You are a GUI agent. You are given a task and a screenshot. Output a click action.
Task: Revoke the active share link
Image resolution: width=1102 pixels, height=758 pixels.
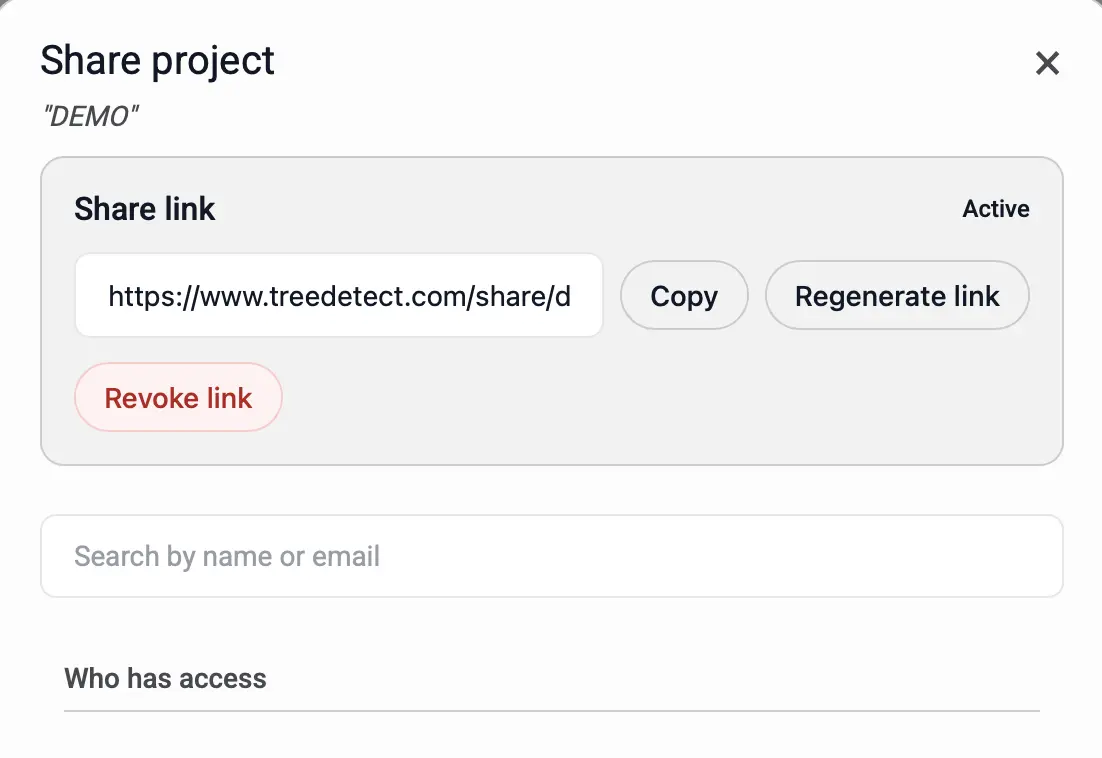pos(178,398)
